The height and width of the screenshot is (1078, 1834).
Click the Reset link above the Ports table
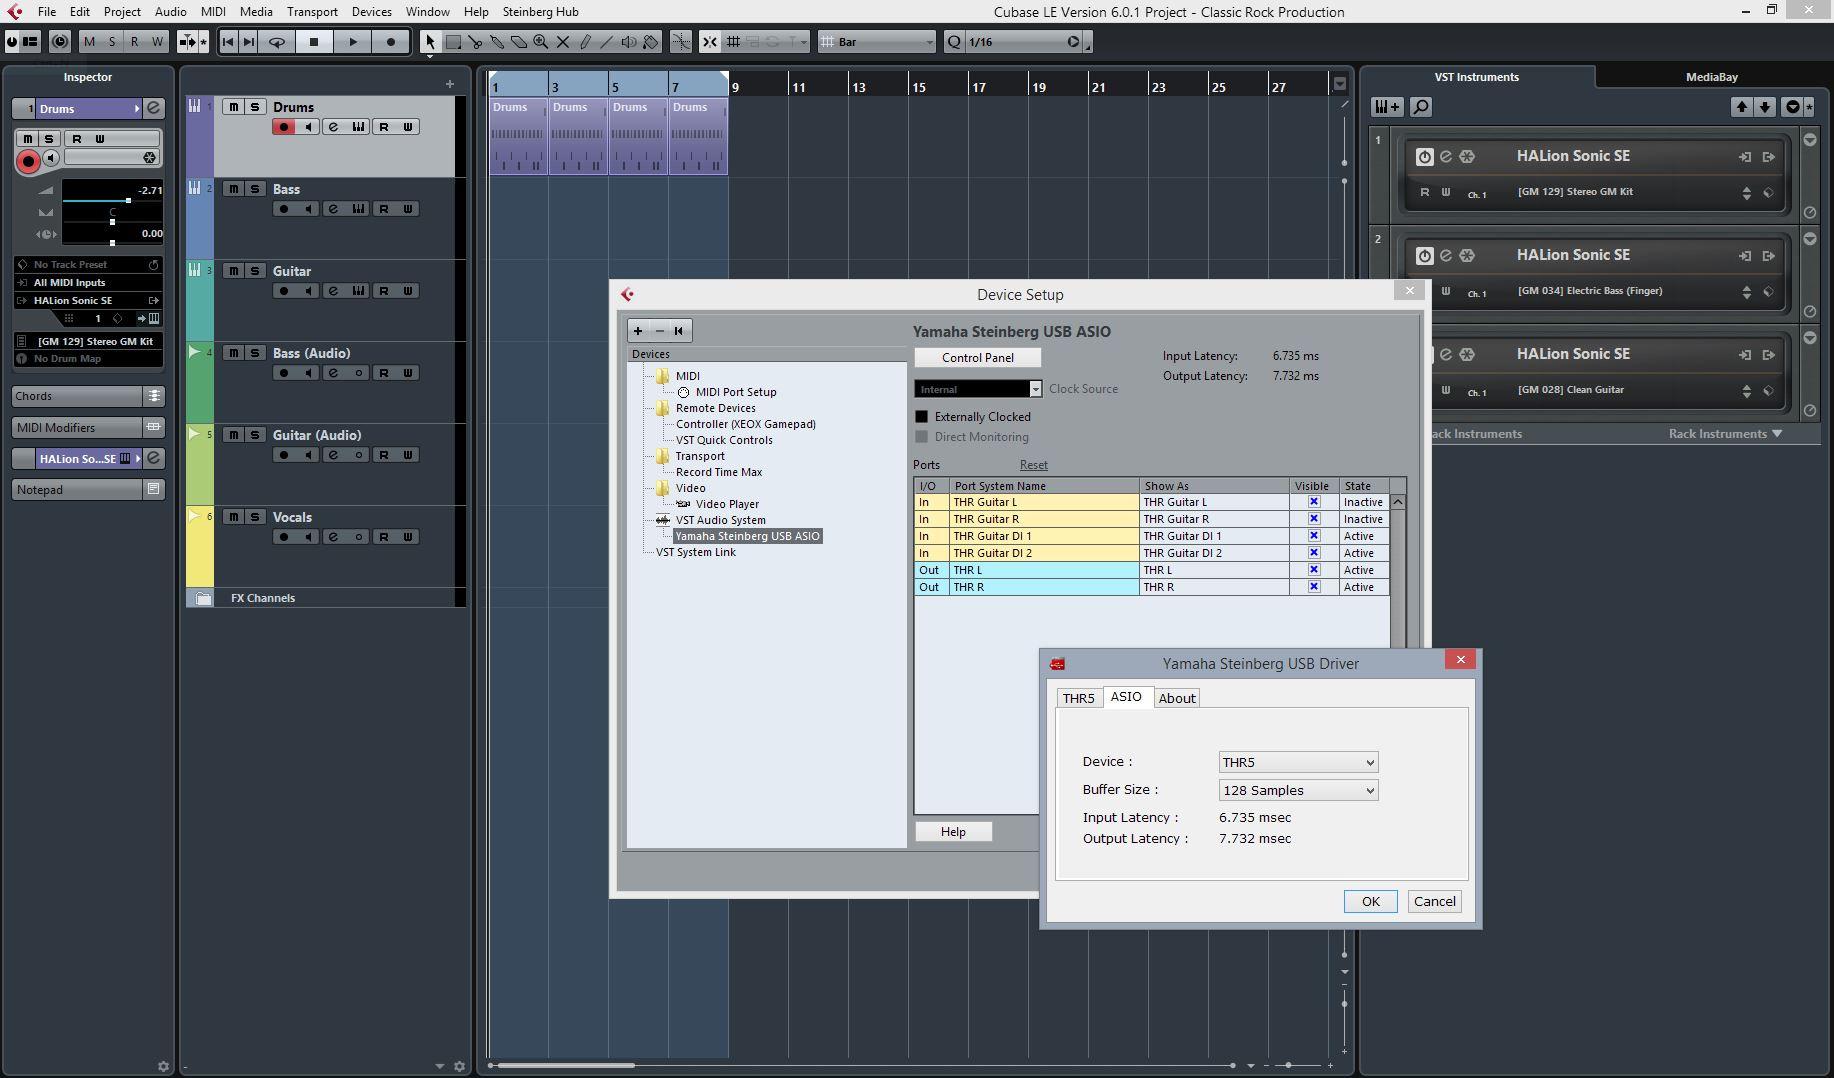(1034, 465)
